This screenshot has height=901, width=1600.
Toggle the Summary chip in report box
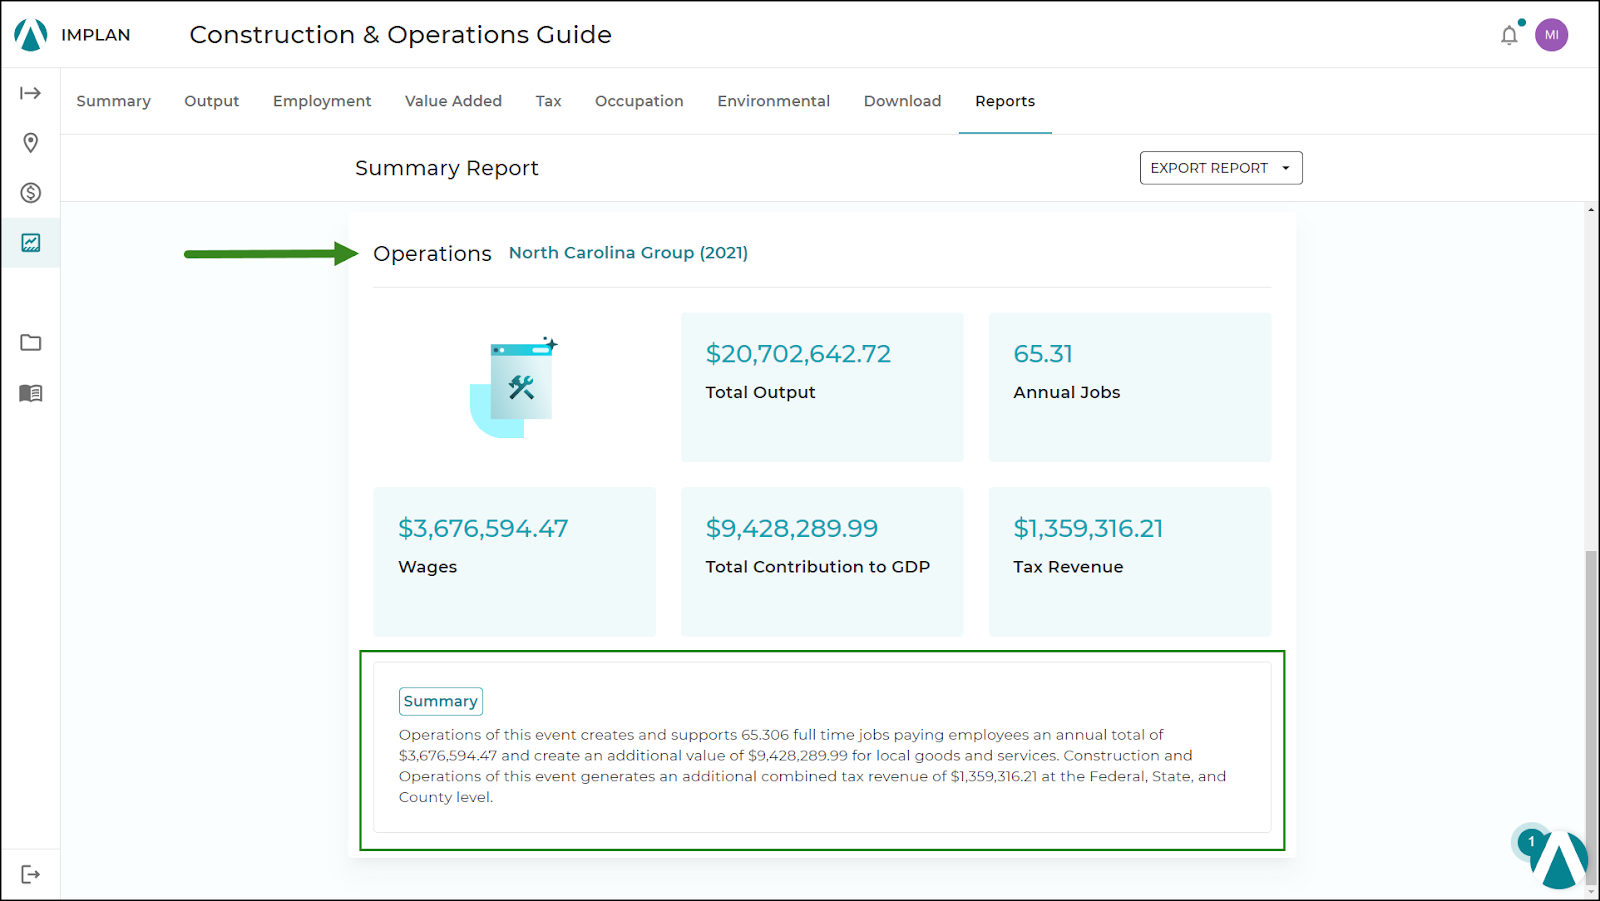pos(440,701)
